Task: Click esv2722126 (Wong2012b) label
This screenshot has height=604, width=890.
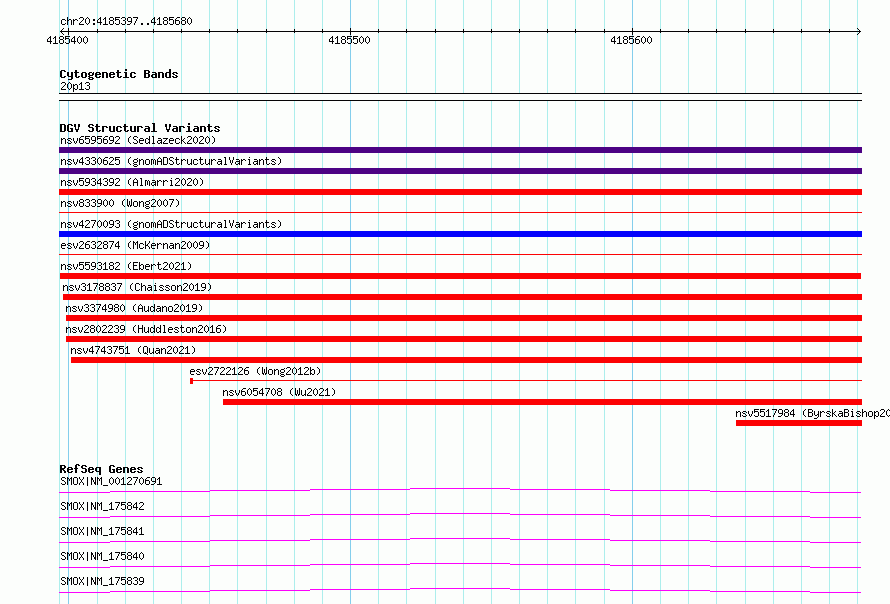Action: [x=255, y=371]
